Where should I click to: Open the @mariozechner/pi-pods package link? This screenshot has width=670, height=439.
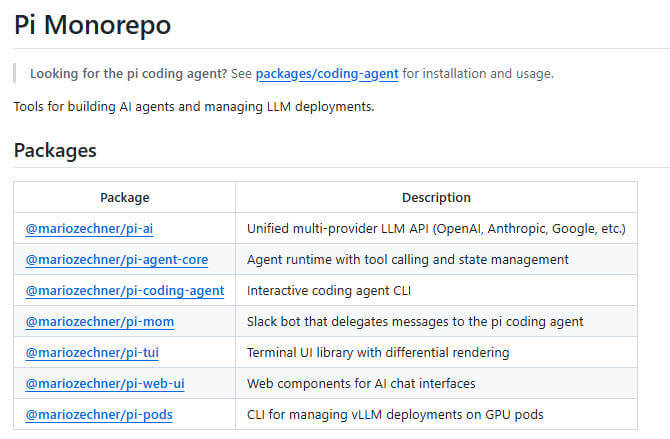(x=99, y=415)
